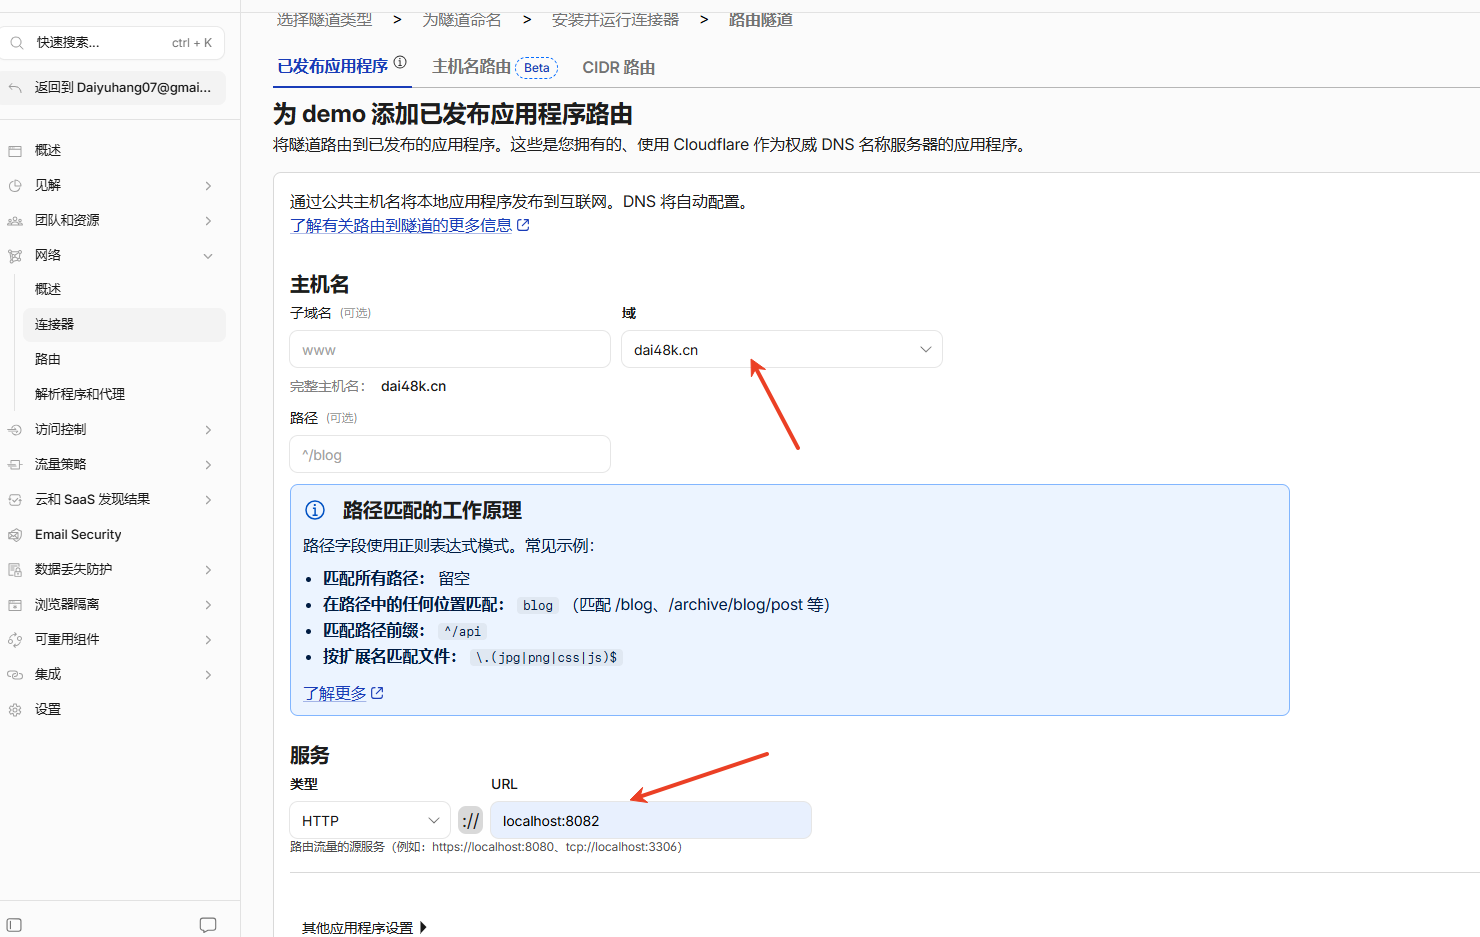Expand the 访问控制 chevron
Image resolution: width=1480 pixels, height=937 pixels.
[208, 430]
